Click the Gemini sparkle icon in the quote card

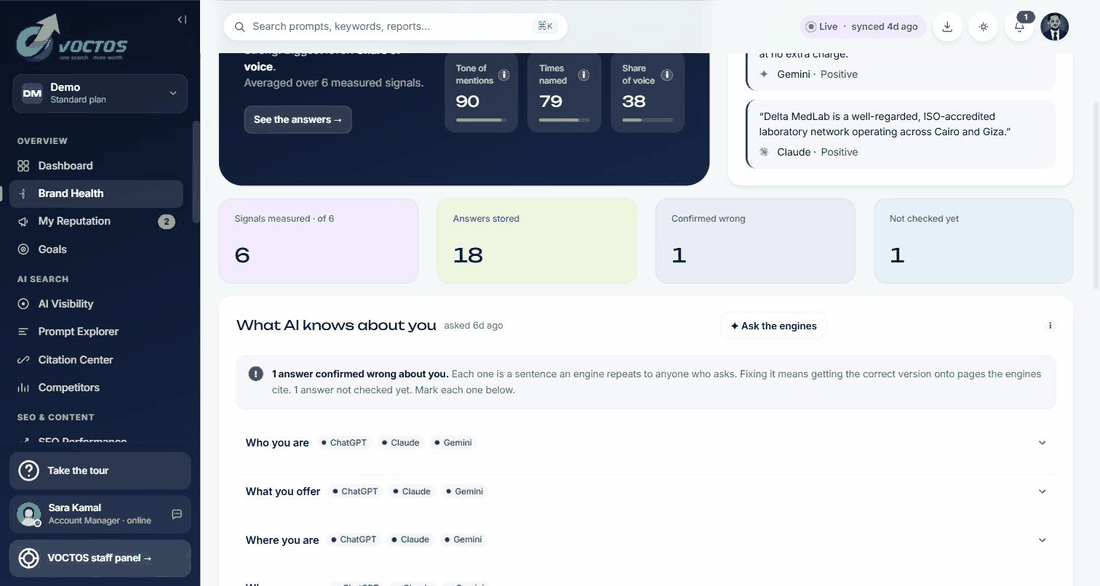click(764, 74)
